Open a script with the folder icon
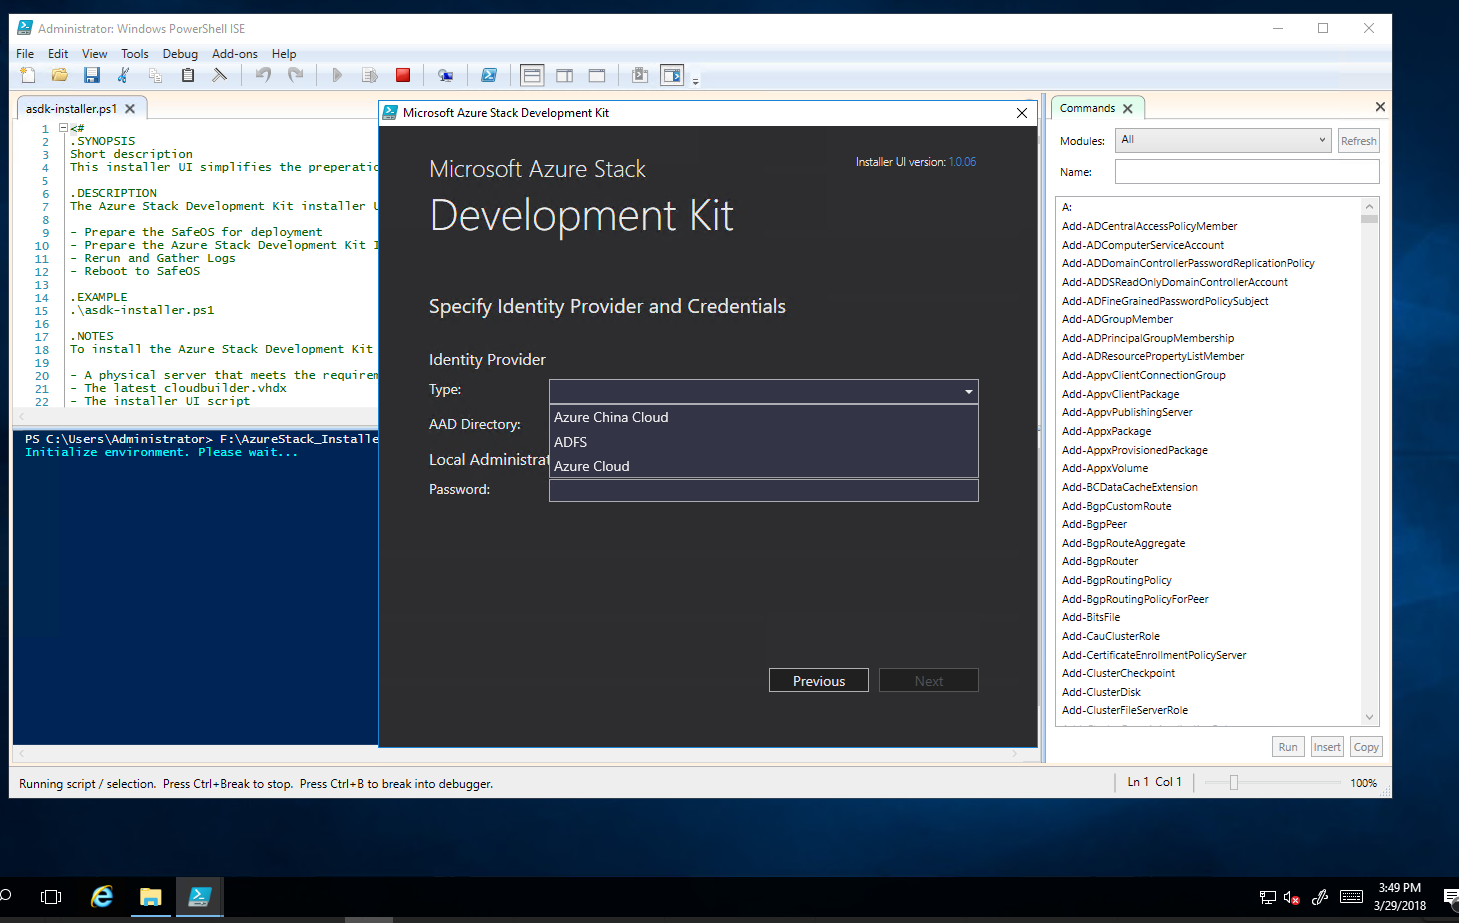Viewport: 1459px width, 923px height. tap(60, 75)
